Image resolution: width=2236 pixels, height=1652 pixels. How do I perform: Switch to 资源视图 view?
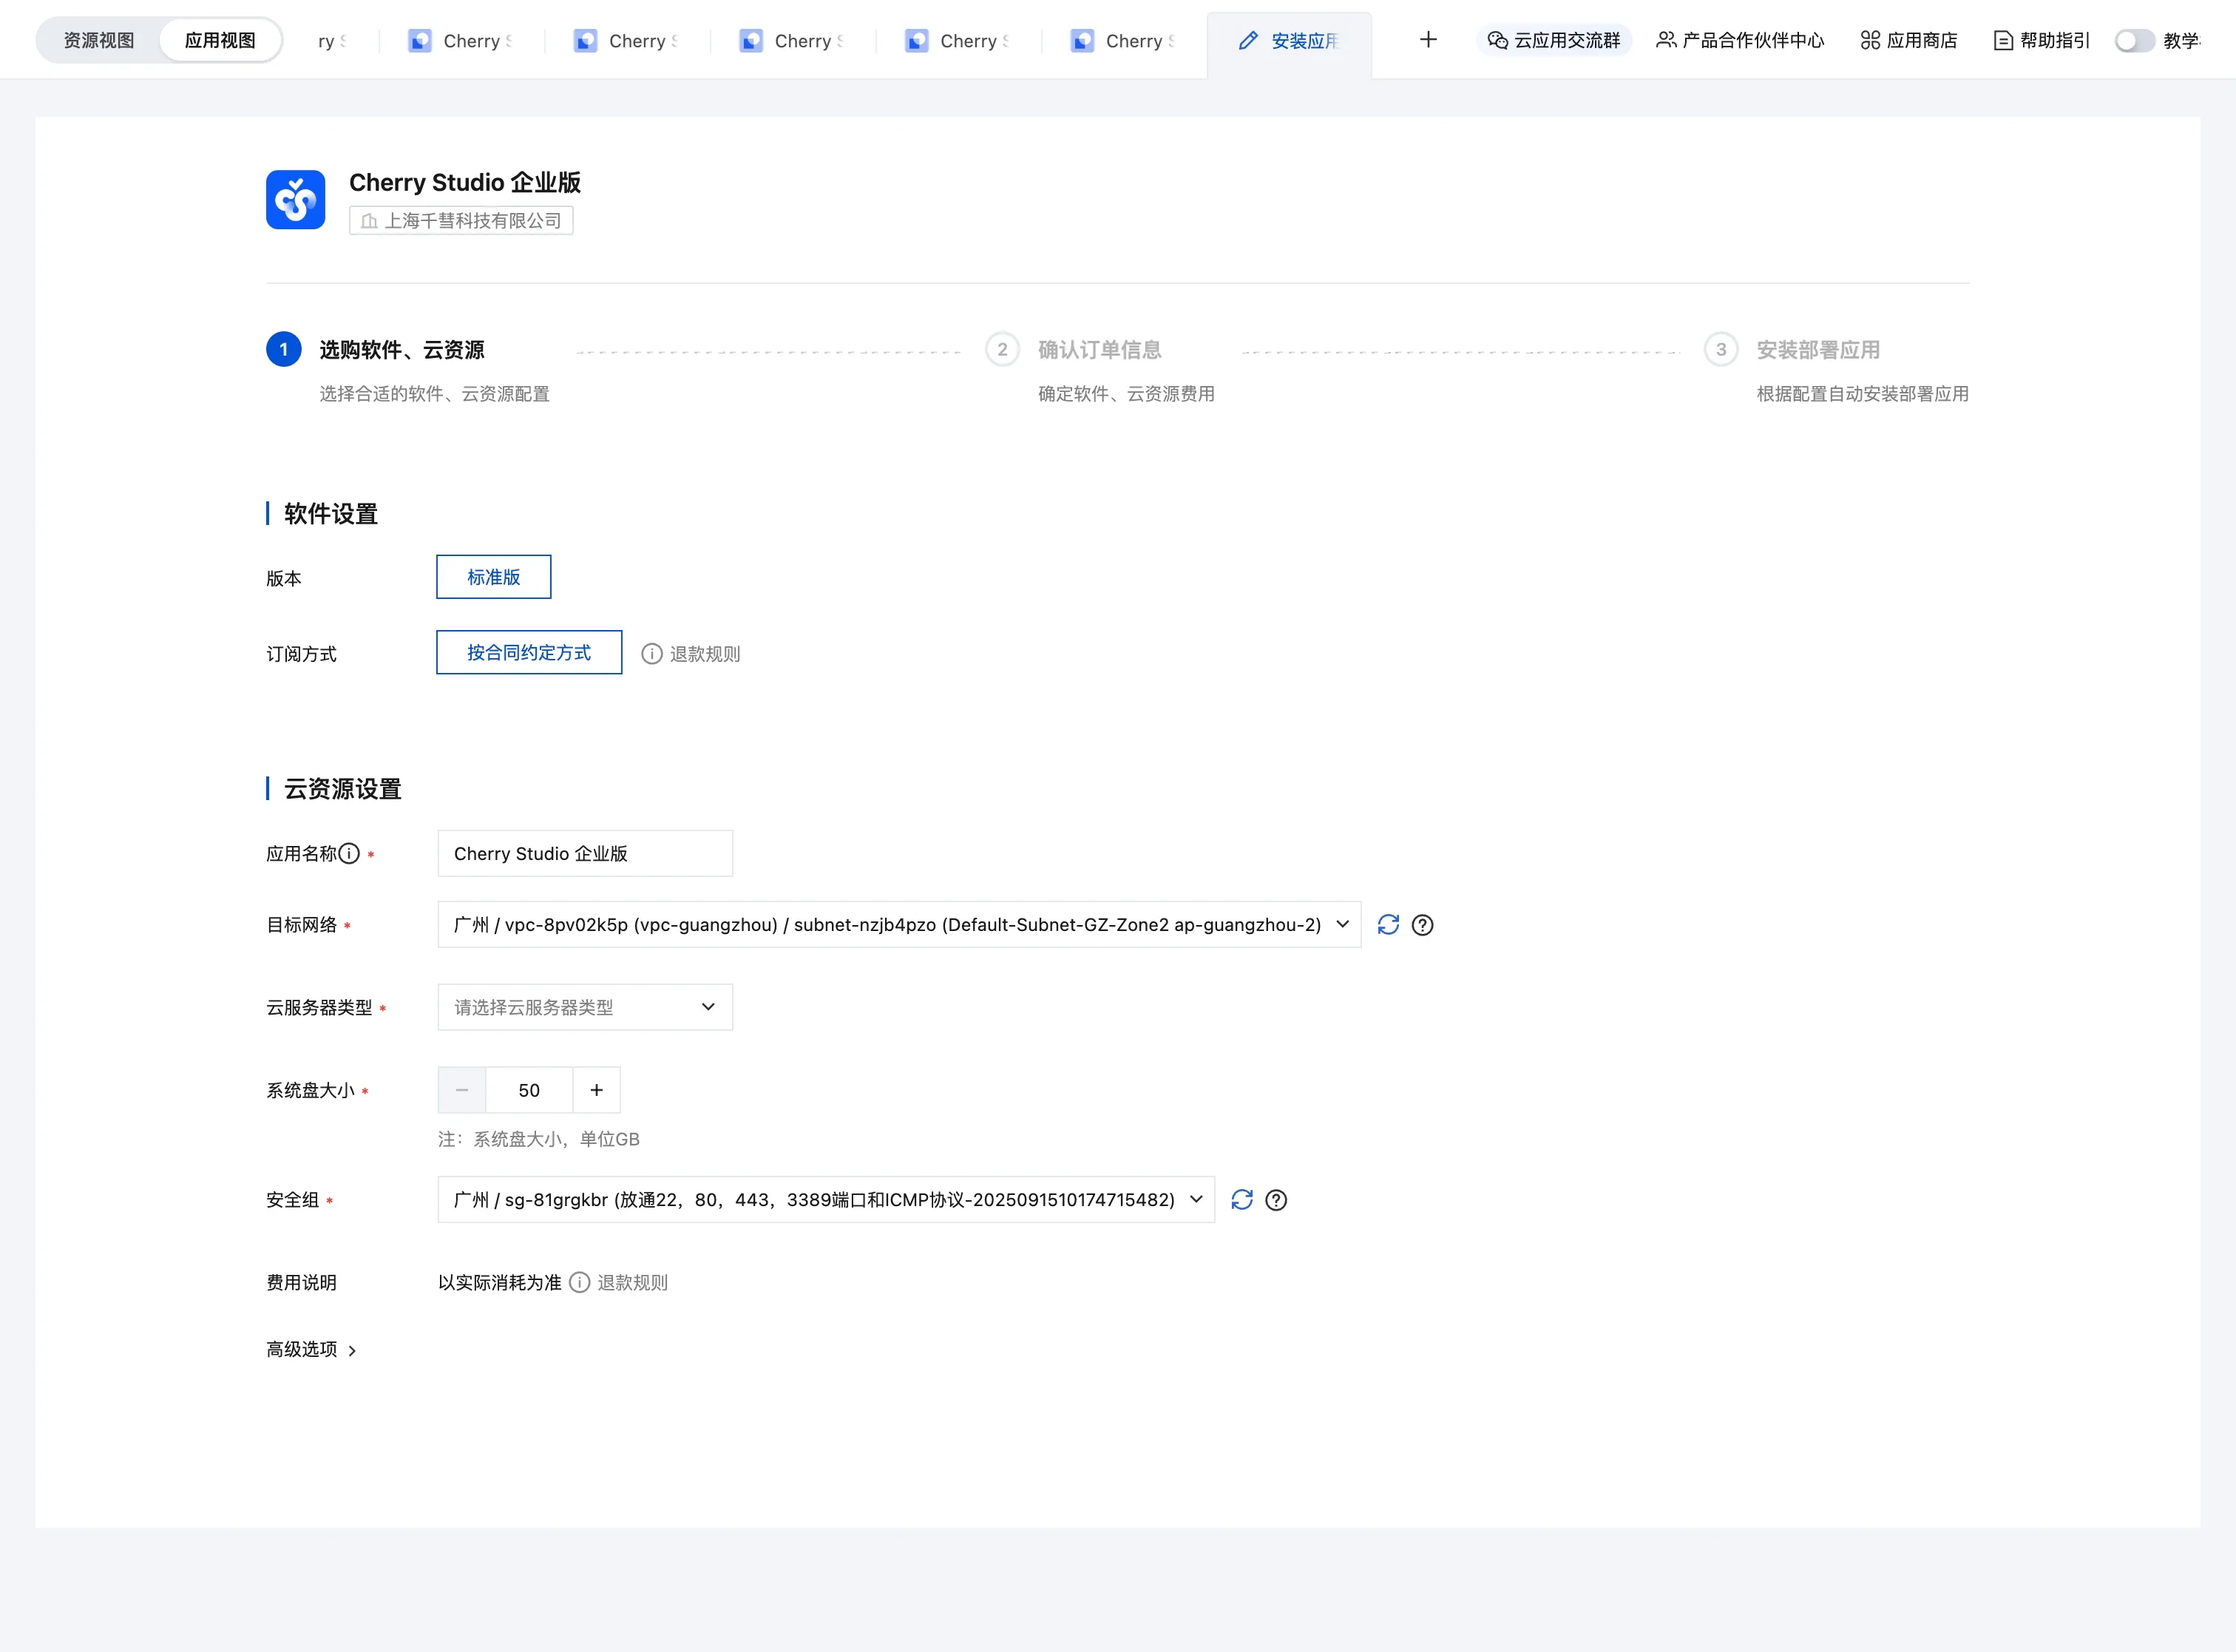99,40
